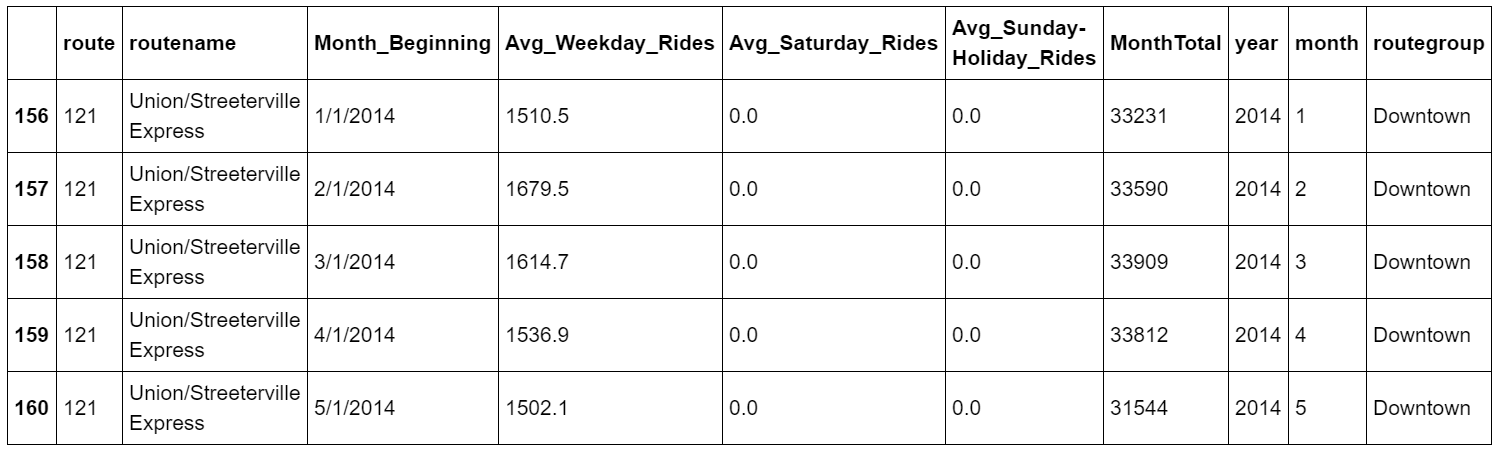Select row index 158
1495x456 pixels.
(32, 262)
